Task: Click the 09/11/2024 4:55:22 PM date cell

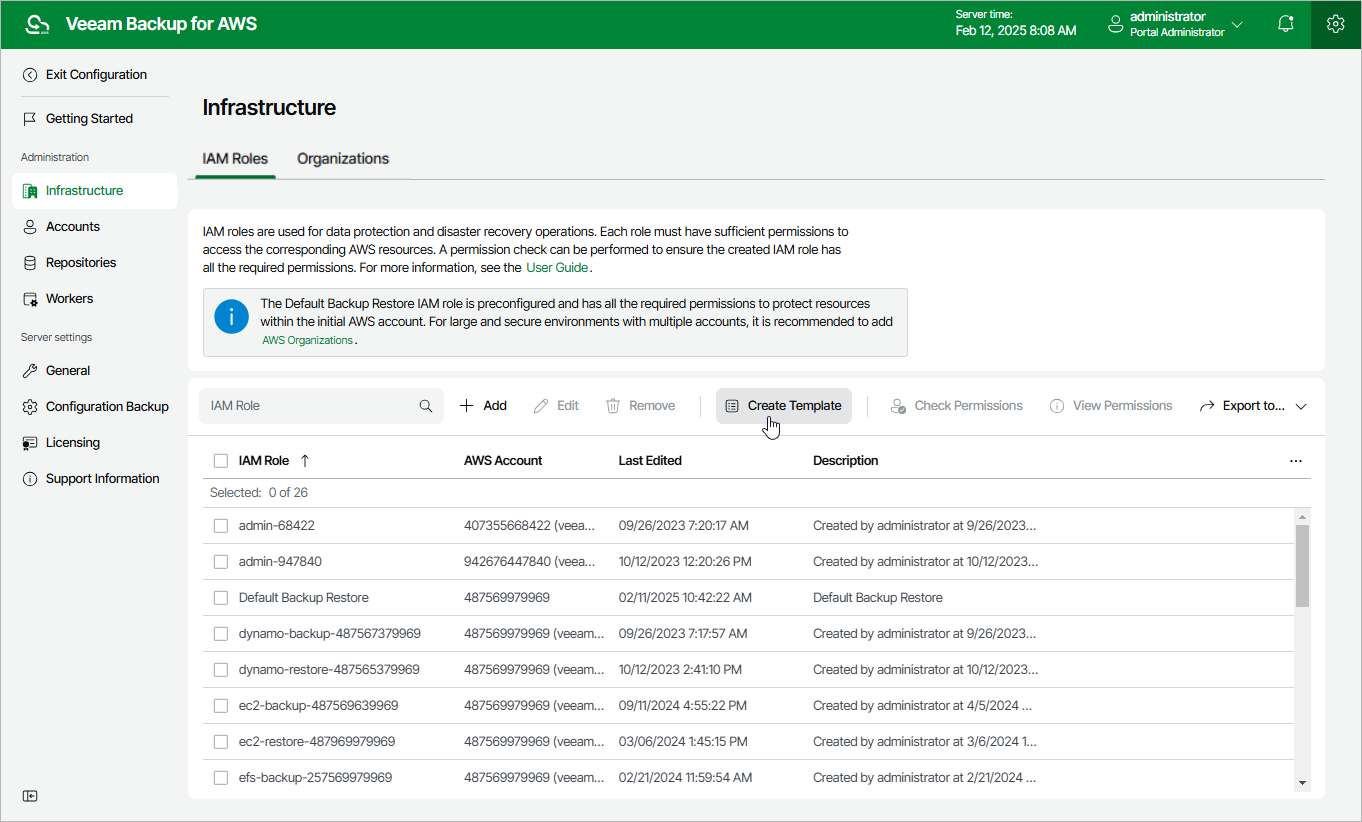Action: pyautogui.click(x=683, y=706)
